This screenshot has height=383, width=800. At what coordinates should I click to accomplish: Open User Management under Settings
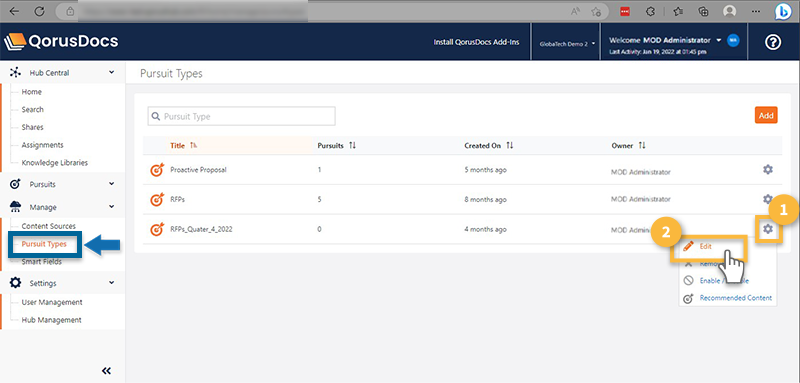pyautogui.click(x=52, y=302)
